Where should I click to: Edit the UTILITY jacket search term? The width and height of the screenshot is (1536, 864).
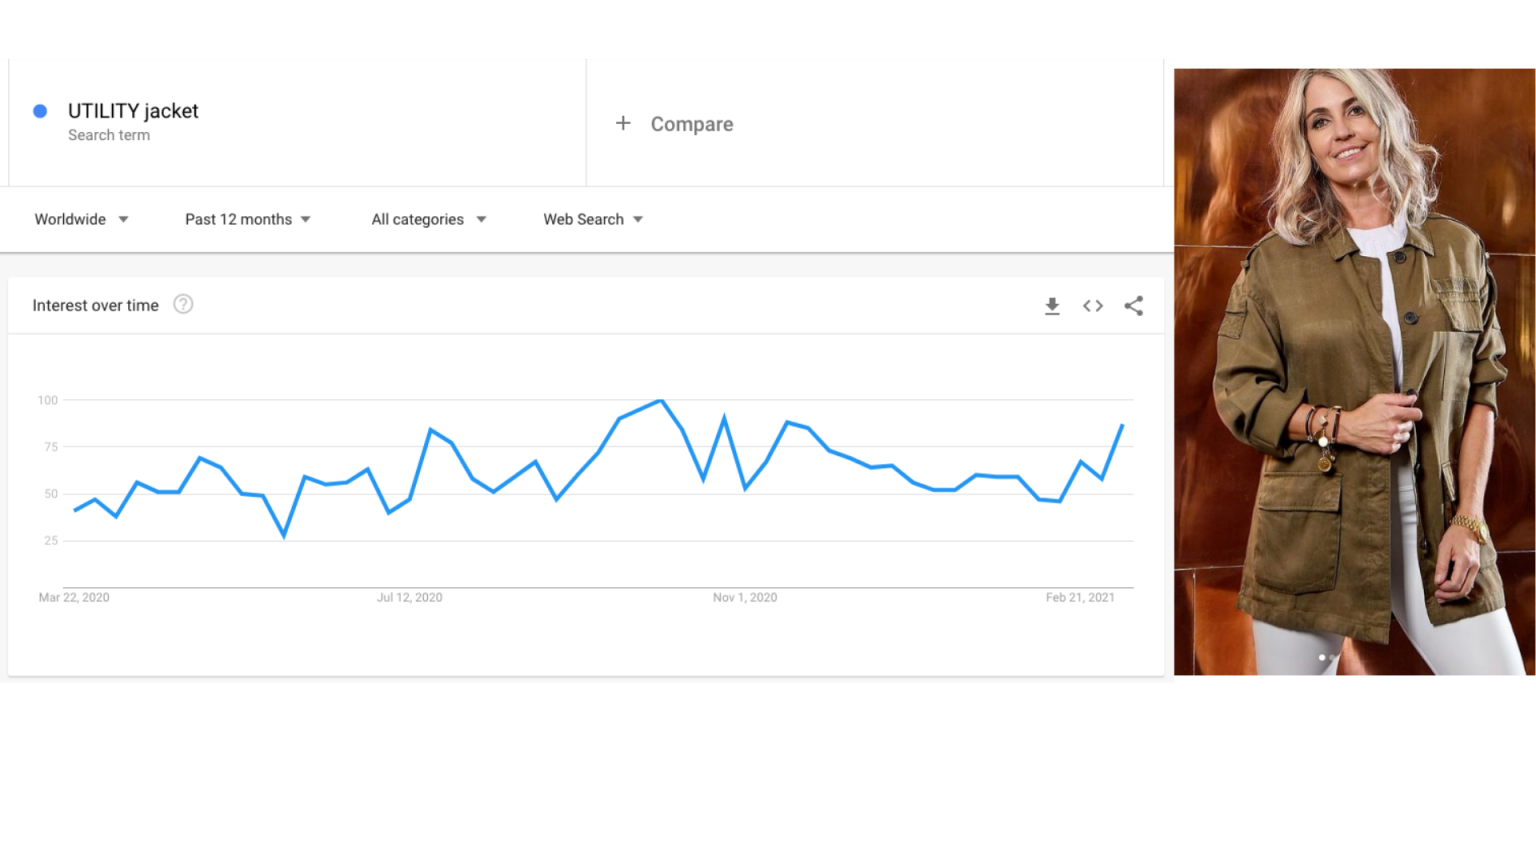tap(133, 111)
